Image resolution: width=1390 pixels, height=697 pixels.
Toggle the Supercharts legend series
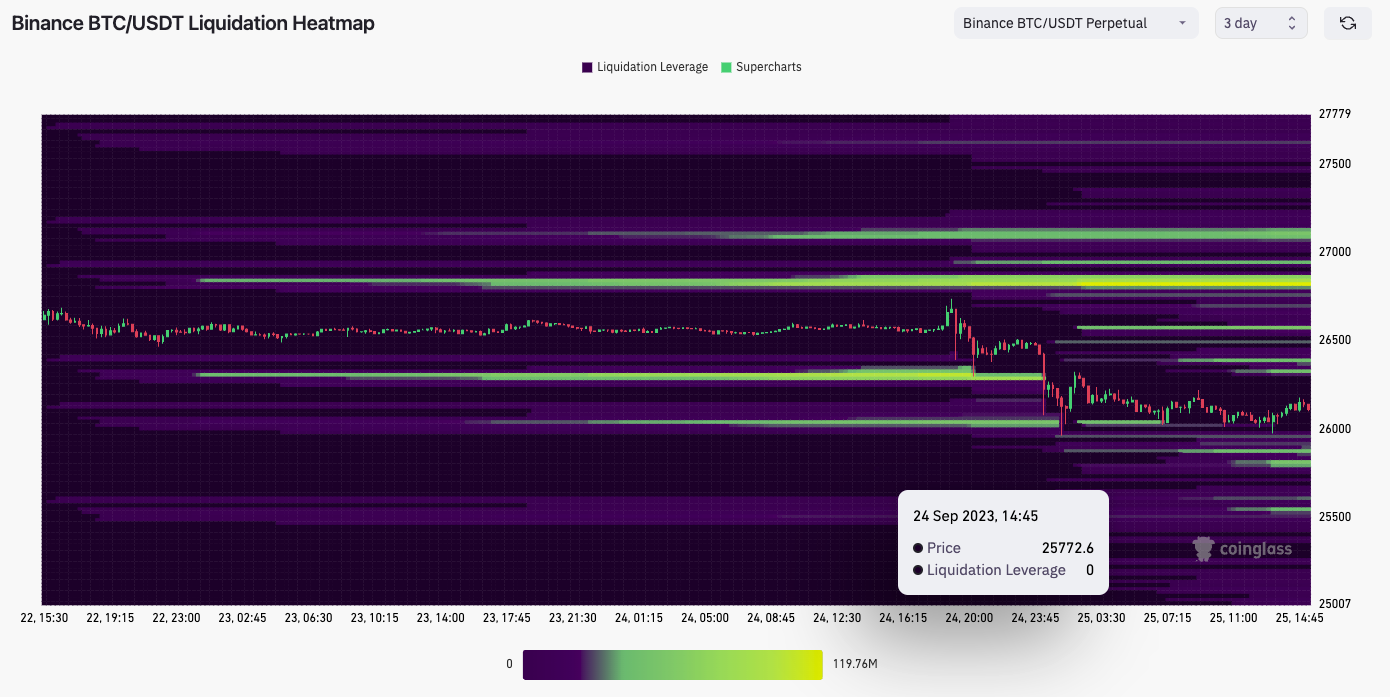tap(768, 67)
